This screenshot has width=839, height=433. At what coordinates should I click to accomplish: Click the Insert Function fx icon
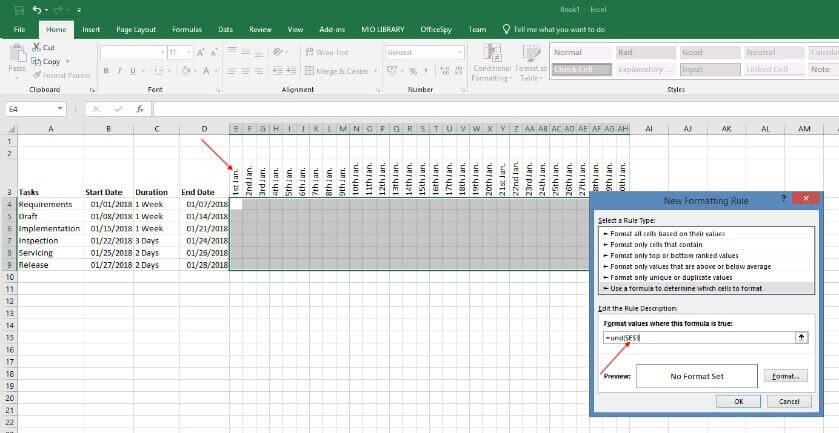pos(139,109)
